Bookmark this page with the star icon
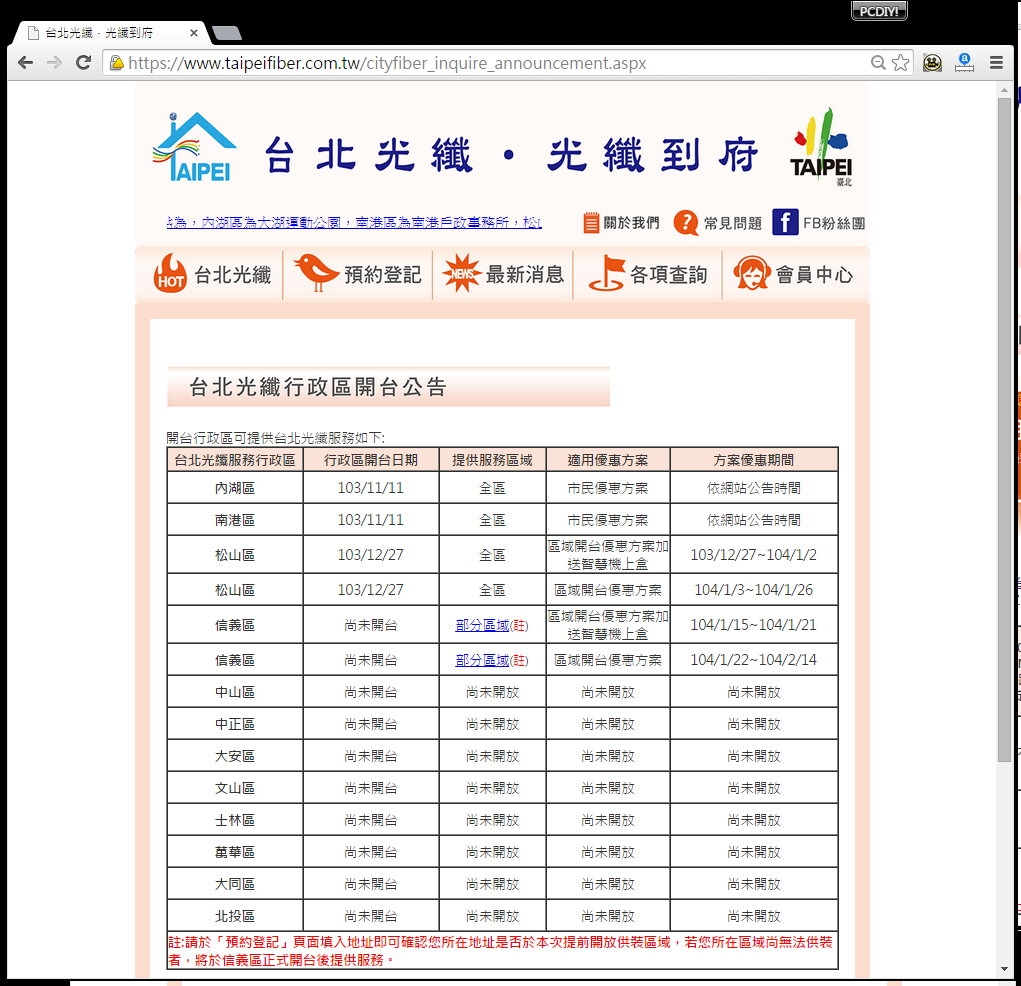The image size is (1021, 986). (x=901, y=63)
